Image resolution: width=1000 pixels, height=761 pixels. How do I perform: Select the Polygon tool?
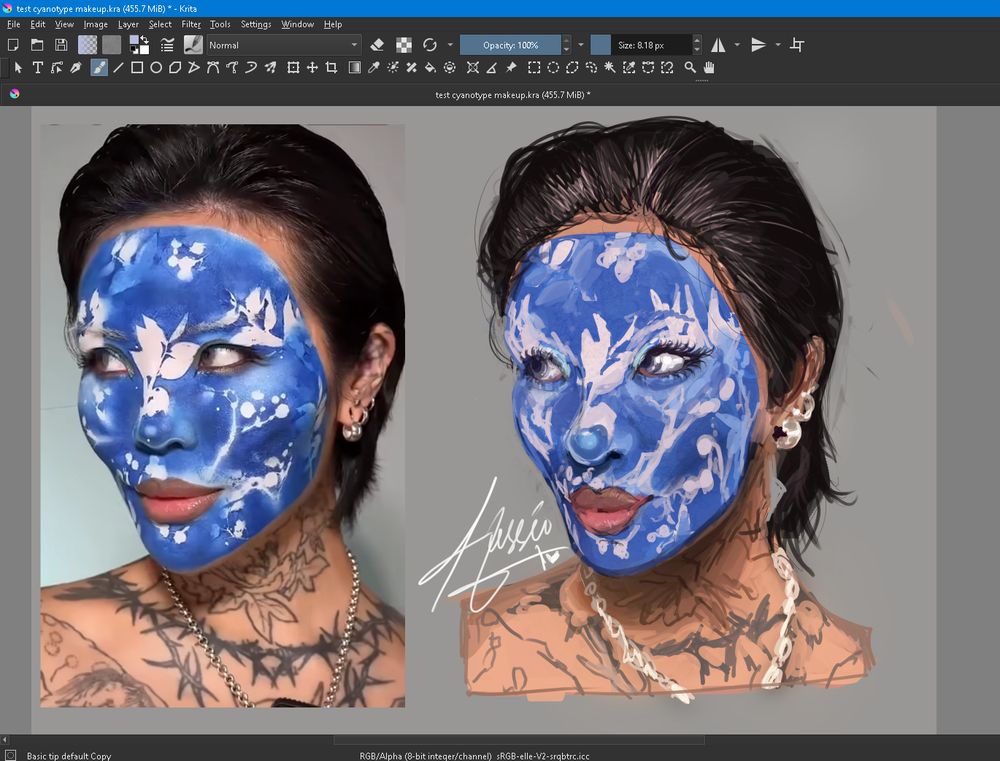(175, 68)
